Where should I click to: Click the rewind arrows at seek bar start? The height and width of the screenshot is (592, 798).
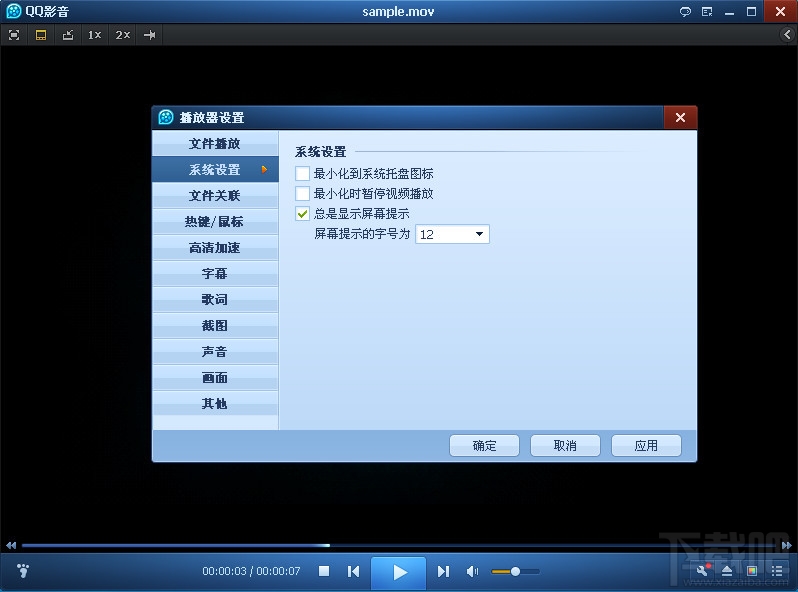point(11,546)
